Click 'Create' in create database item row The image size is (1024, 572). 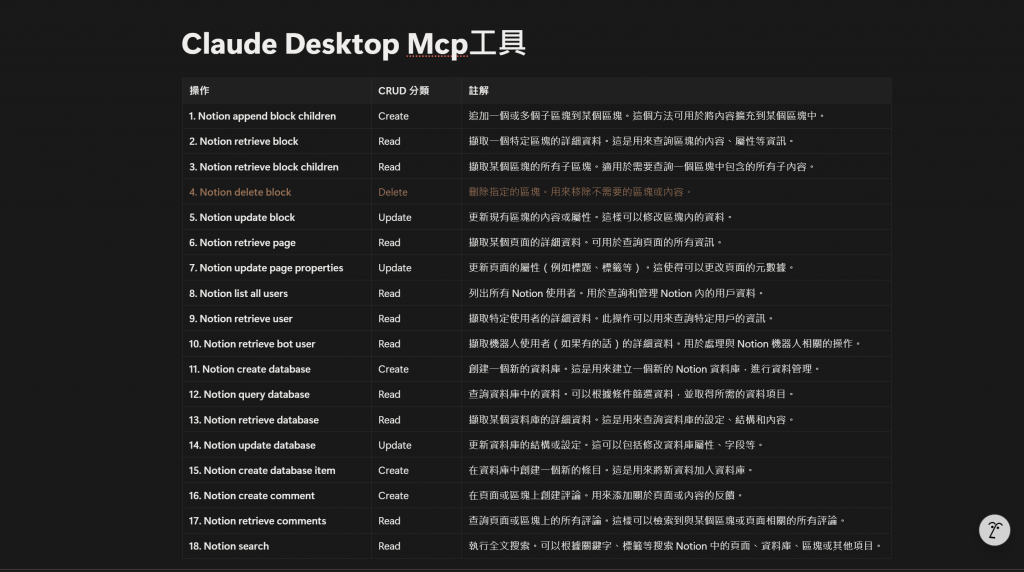point(393,470)
